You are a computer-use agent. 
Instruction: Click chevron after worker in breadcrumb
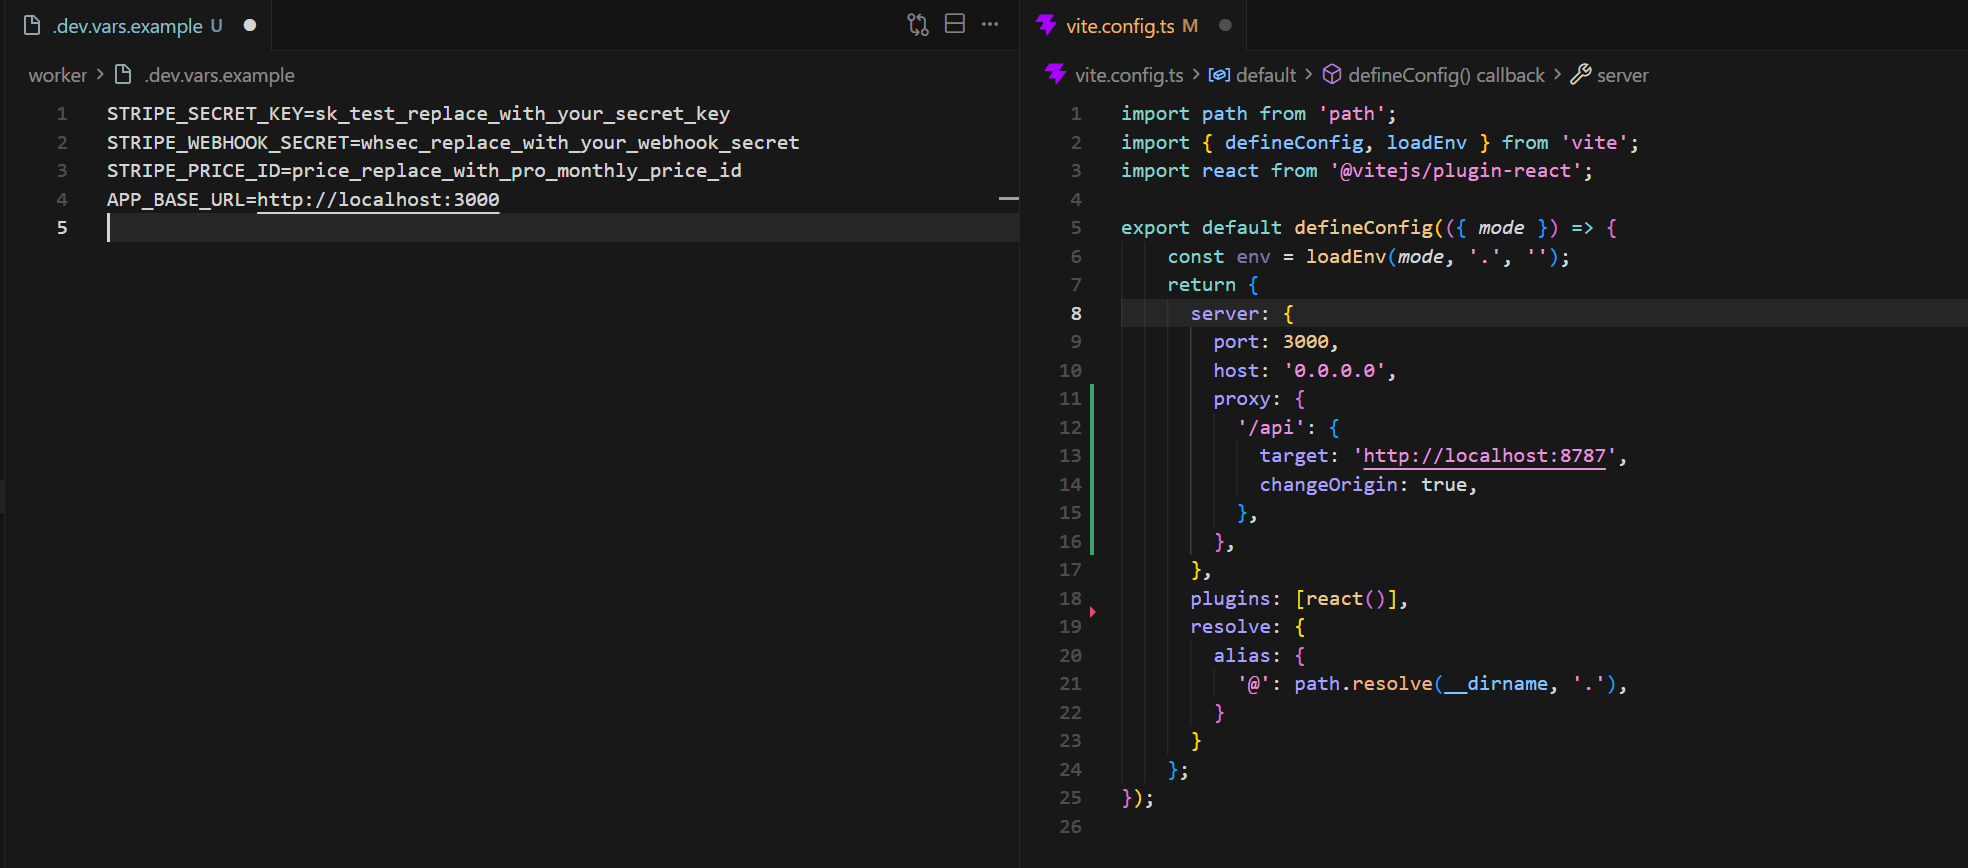pyautogui.click(x=100, y=74)
